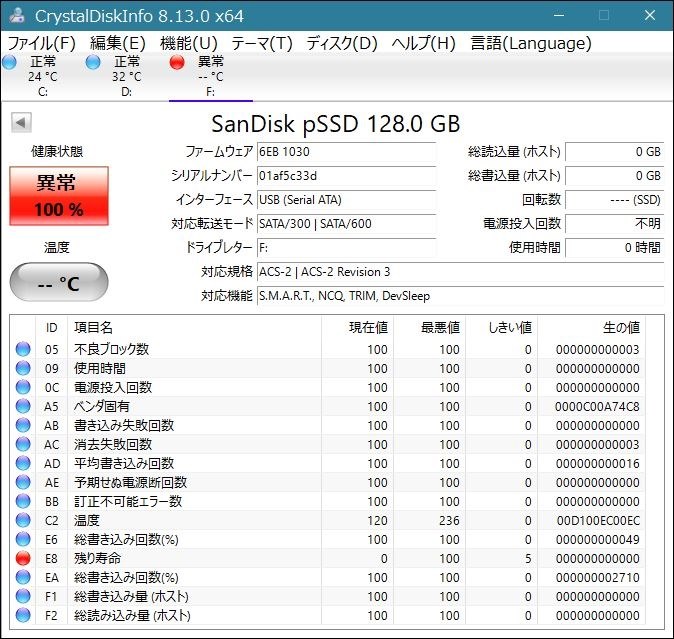674x639 pixels.
Task: Open the テーマ(T) menu
Action: (262, 43)
